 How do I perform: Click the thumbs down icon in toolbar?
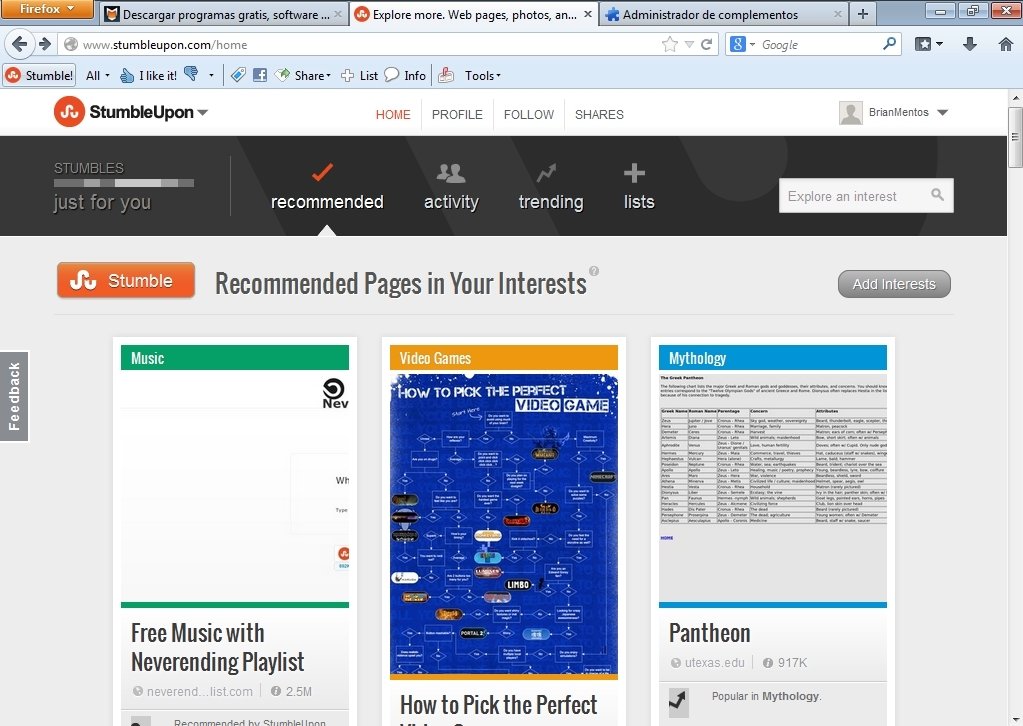pos(191,74)
